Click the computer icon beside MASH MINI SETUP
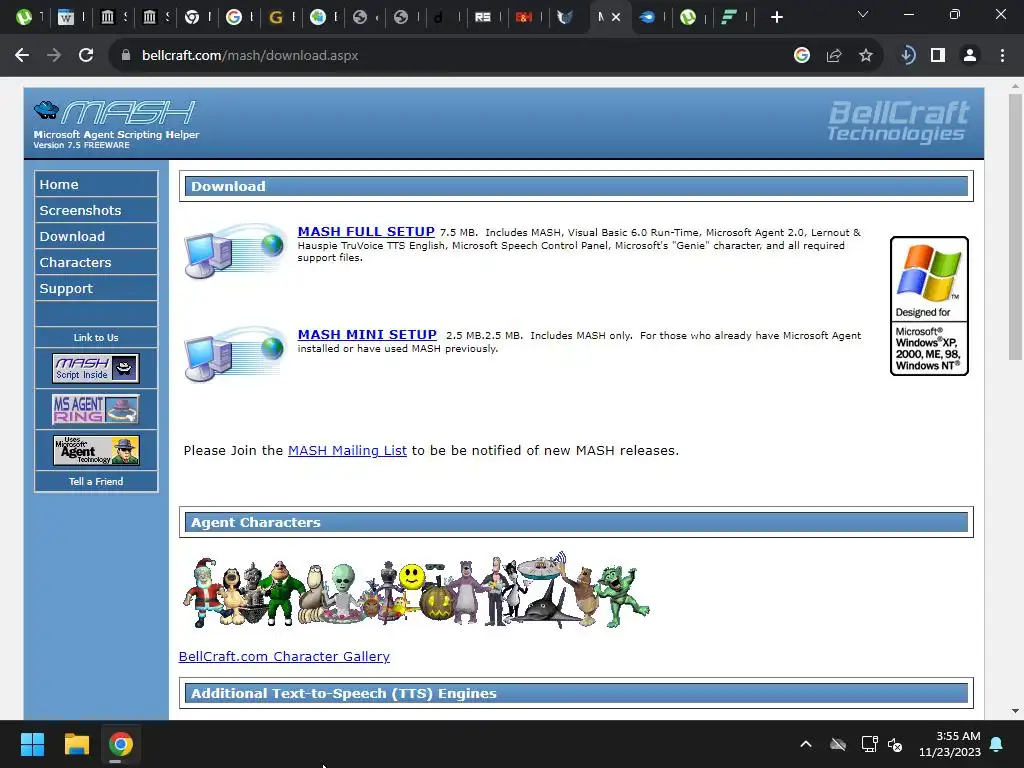Viewport: 1024px width, 768px height. tap(234, 353)
